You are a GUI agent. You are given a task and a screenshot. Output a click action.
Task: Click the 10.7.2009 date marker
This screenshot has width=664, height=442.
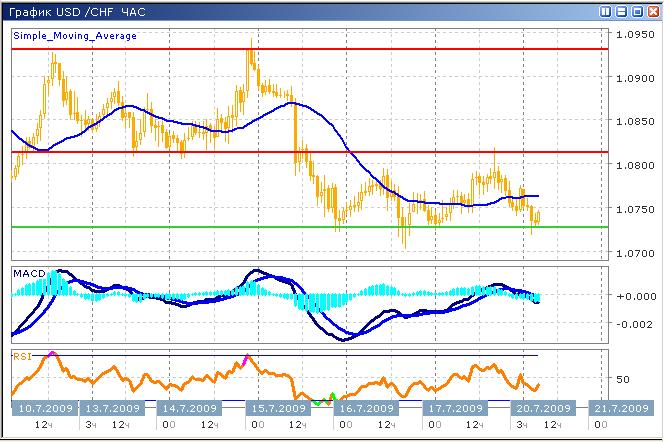(x=45, y=408)
